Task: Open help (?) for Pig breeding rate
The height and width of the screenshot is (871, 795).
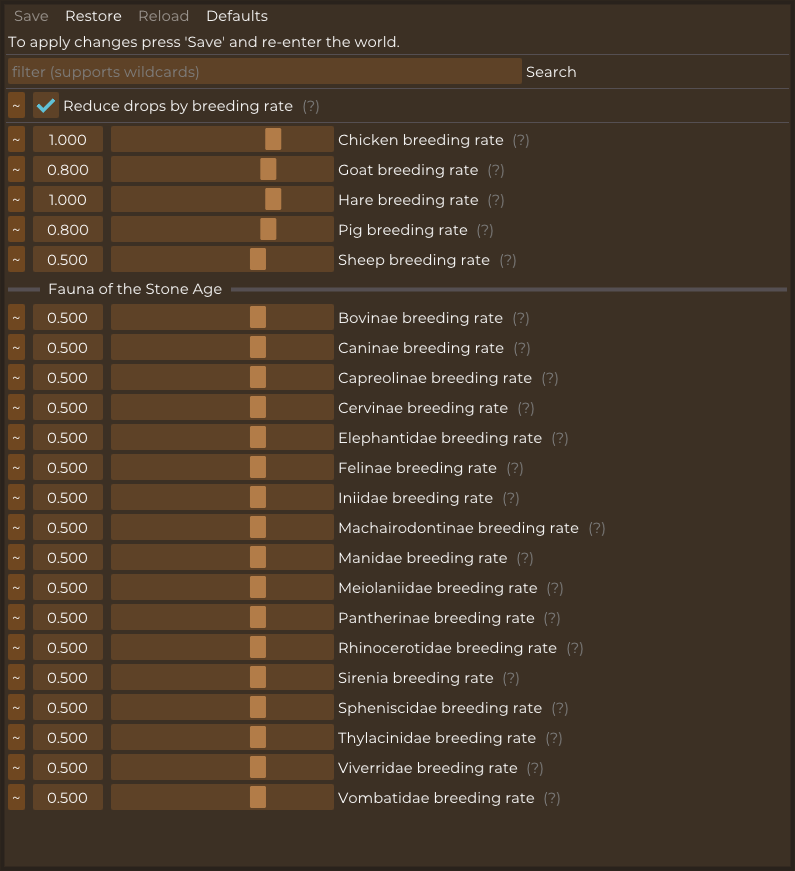Action: 485,230
